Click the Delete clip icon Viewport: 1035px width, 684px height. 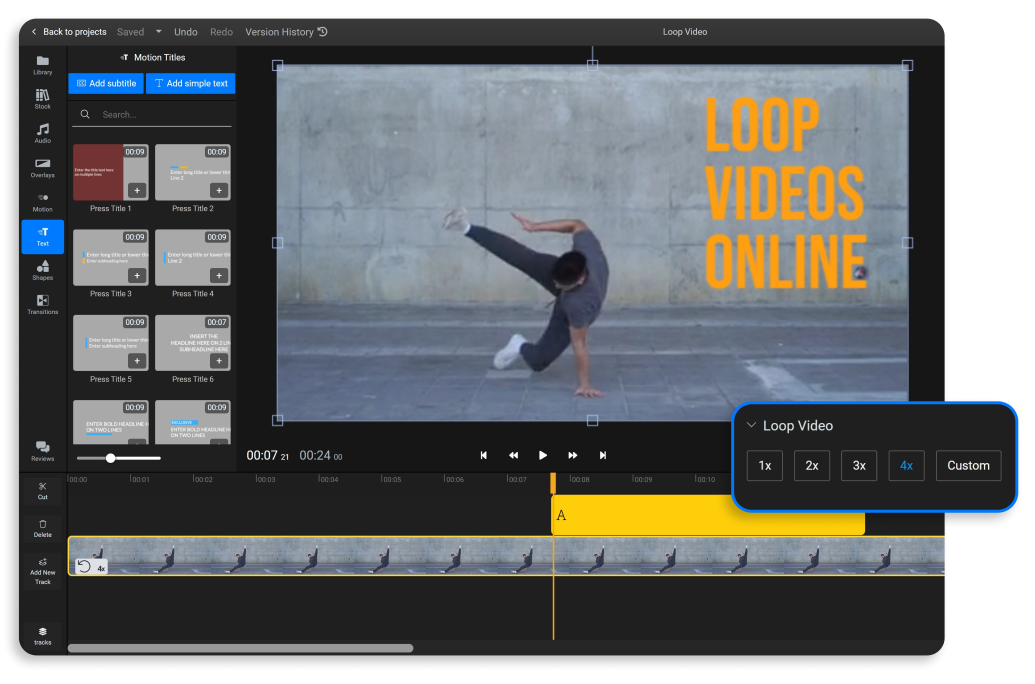[41, 528]
